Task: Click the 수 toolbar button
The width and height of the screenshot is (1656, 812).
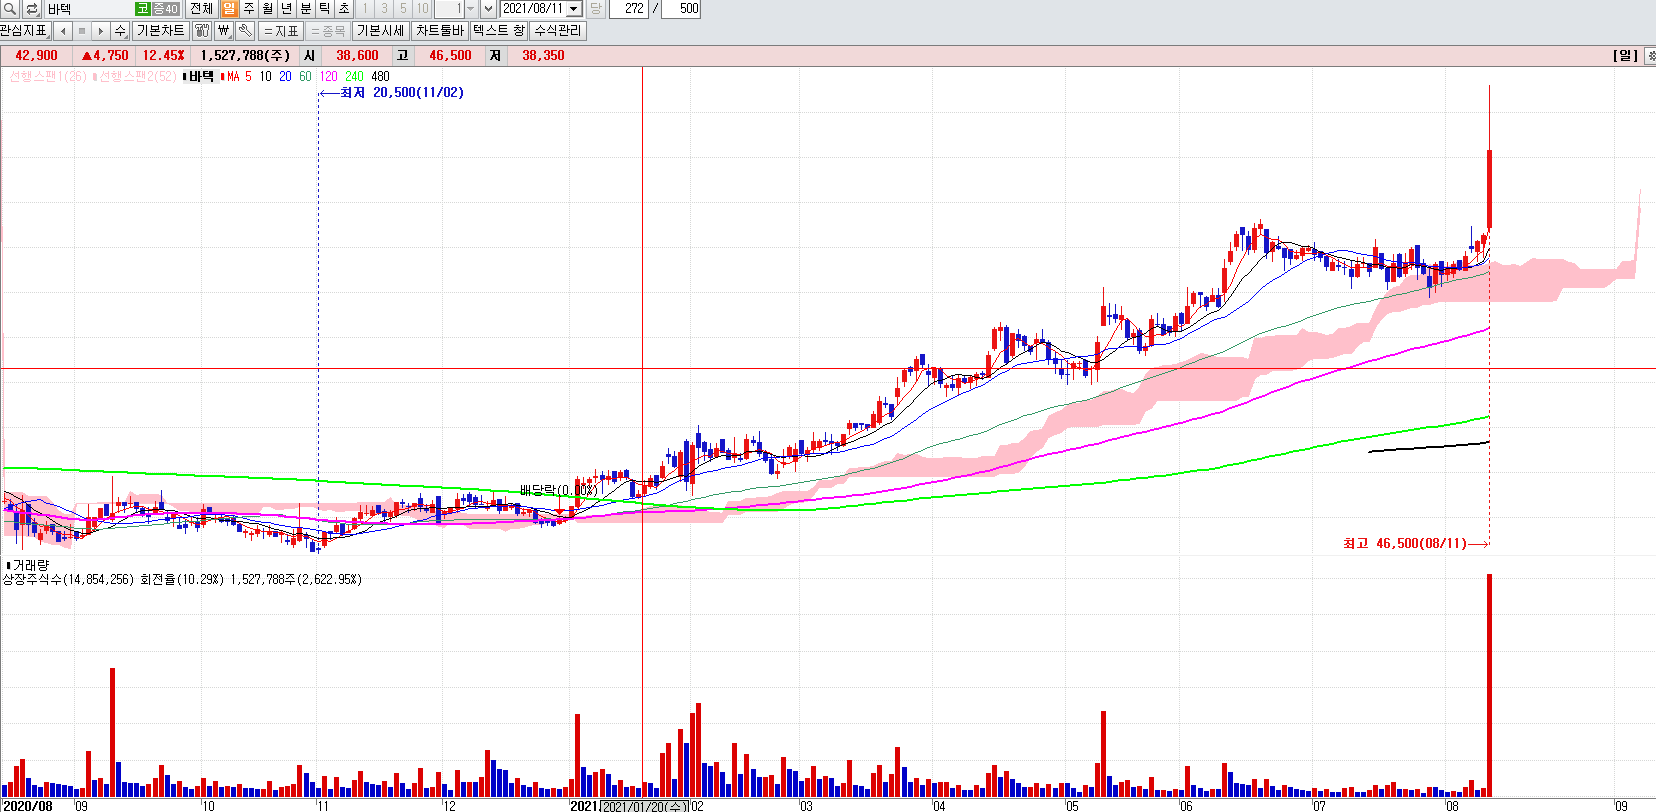Action: 121,31
